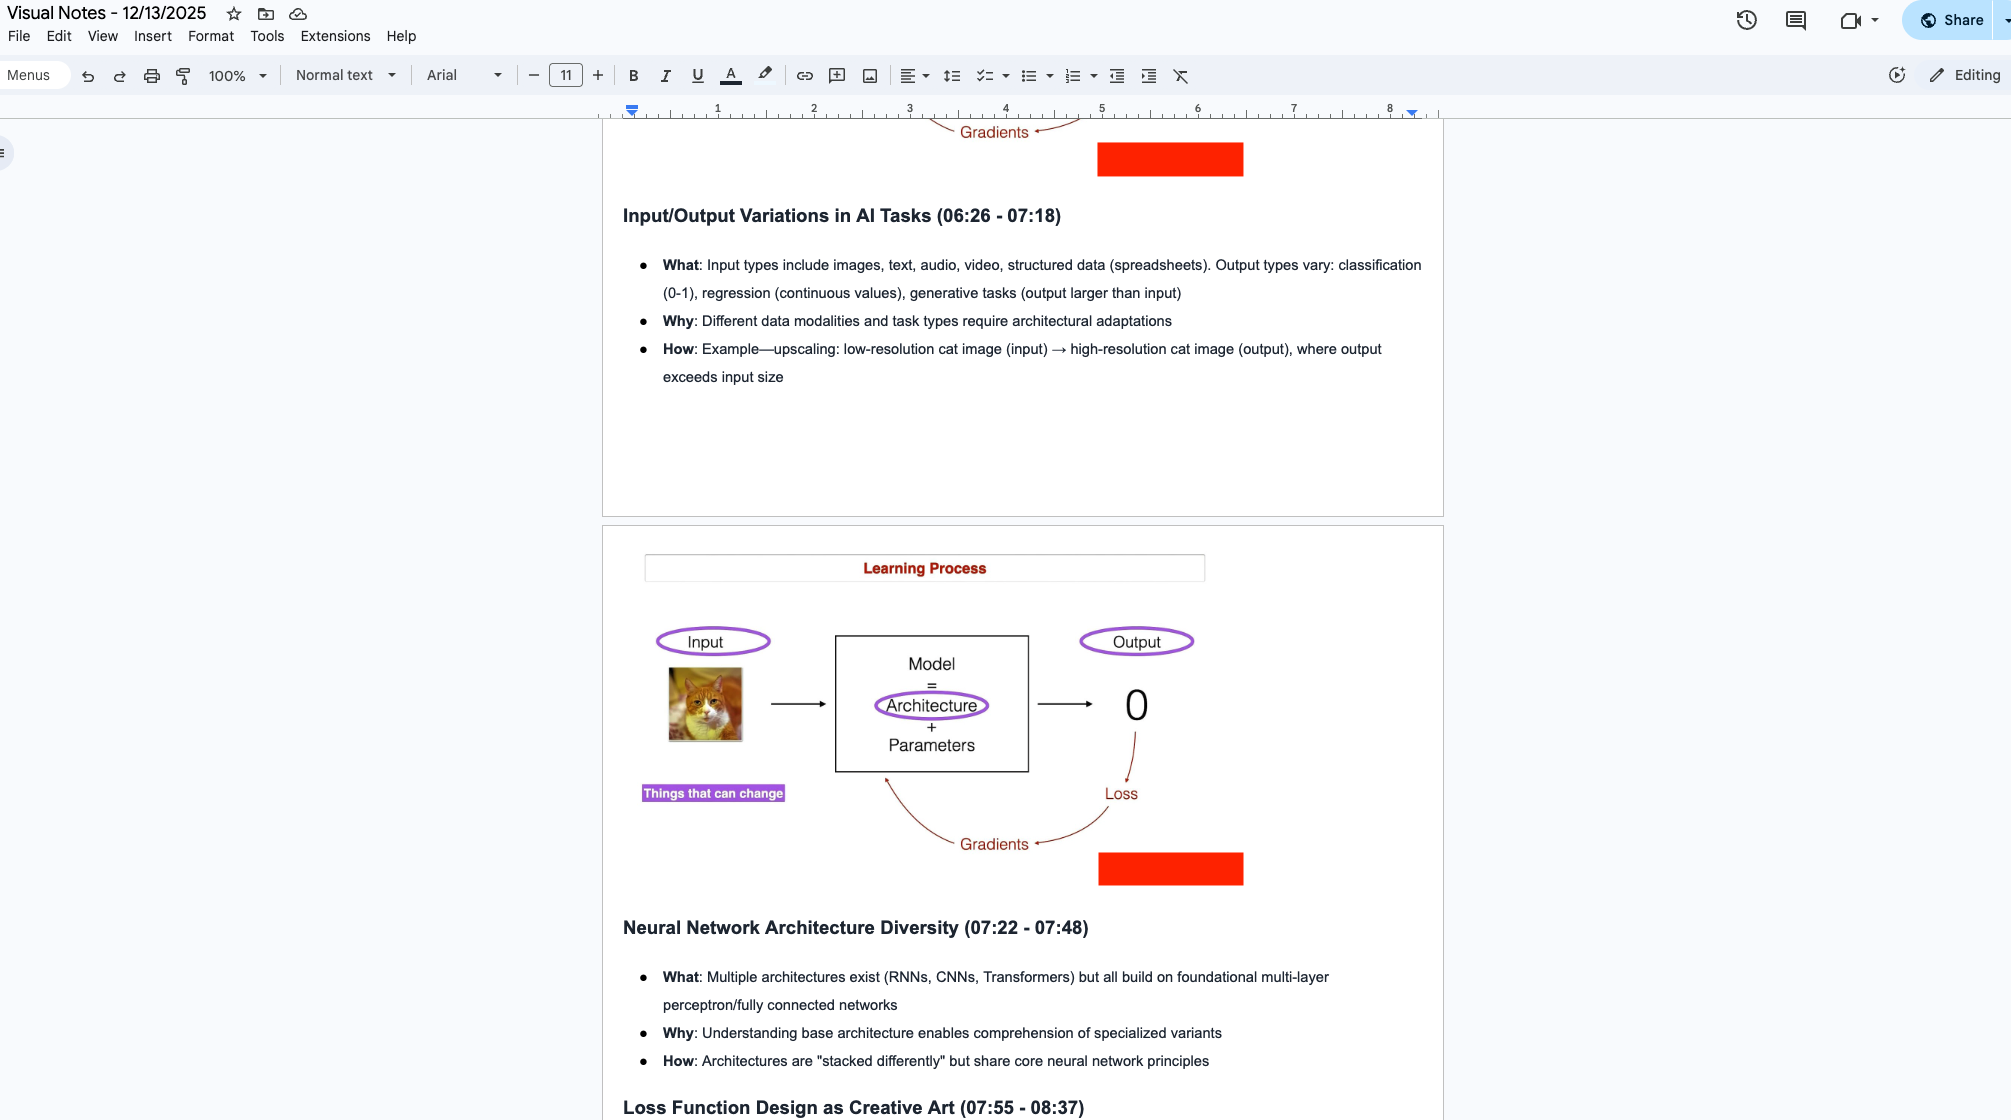The height and width of the screenshot is (1120, 2011).
Task: Open version history clock icon
Action: (x=1746, y=20)
